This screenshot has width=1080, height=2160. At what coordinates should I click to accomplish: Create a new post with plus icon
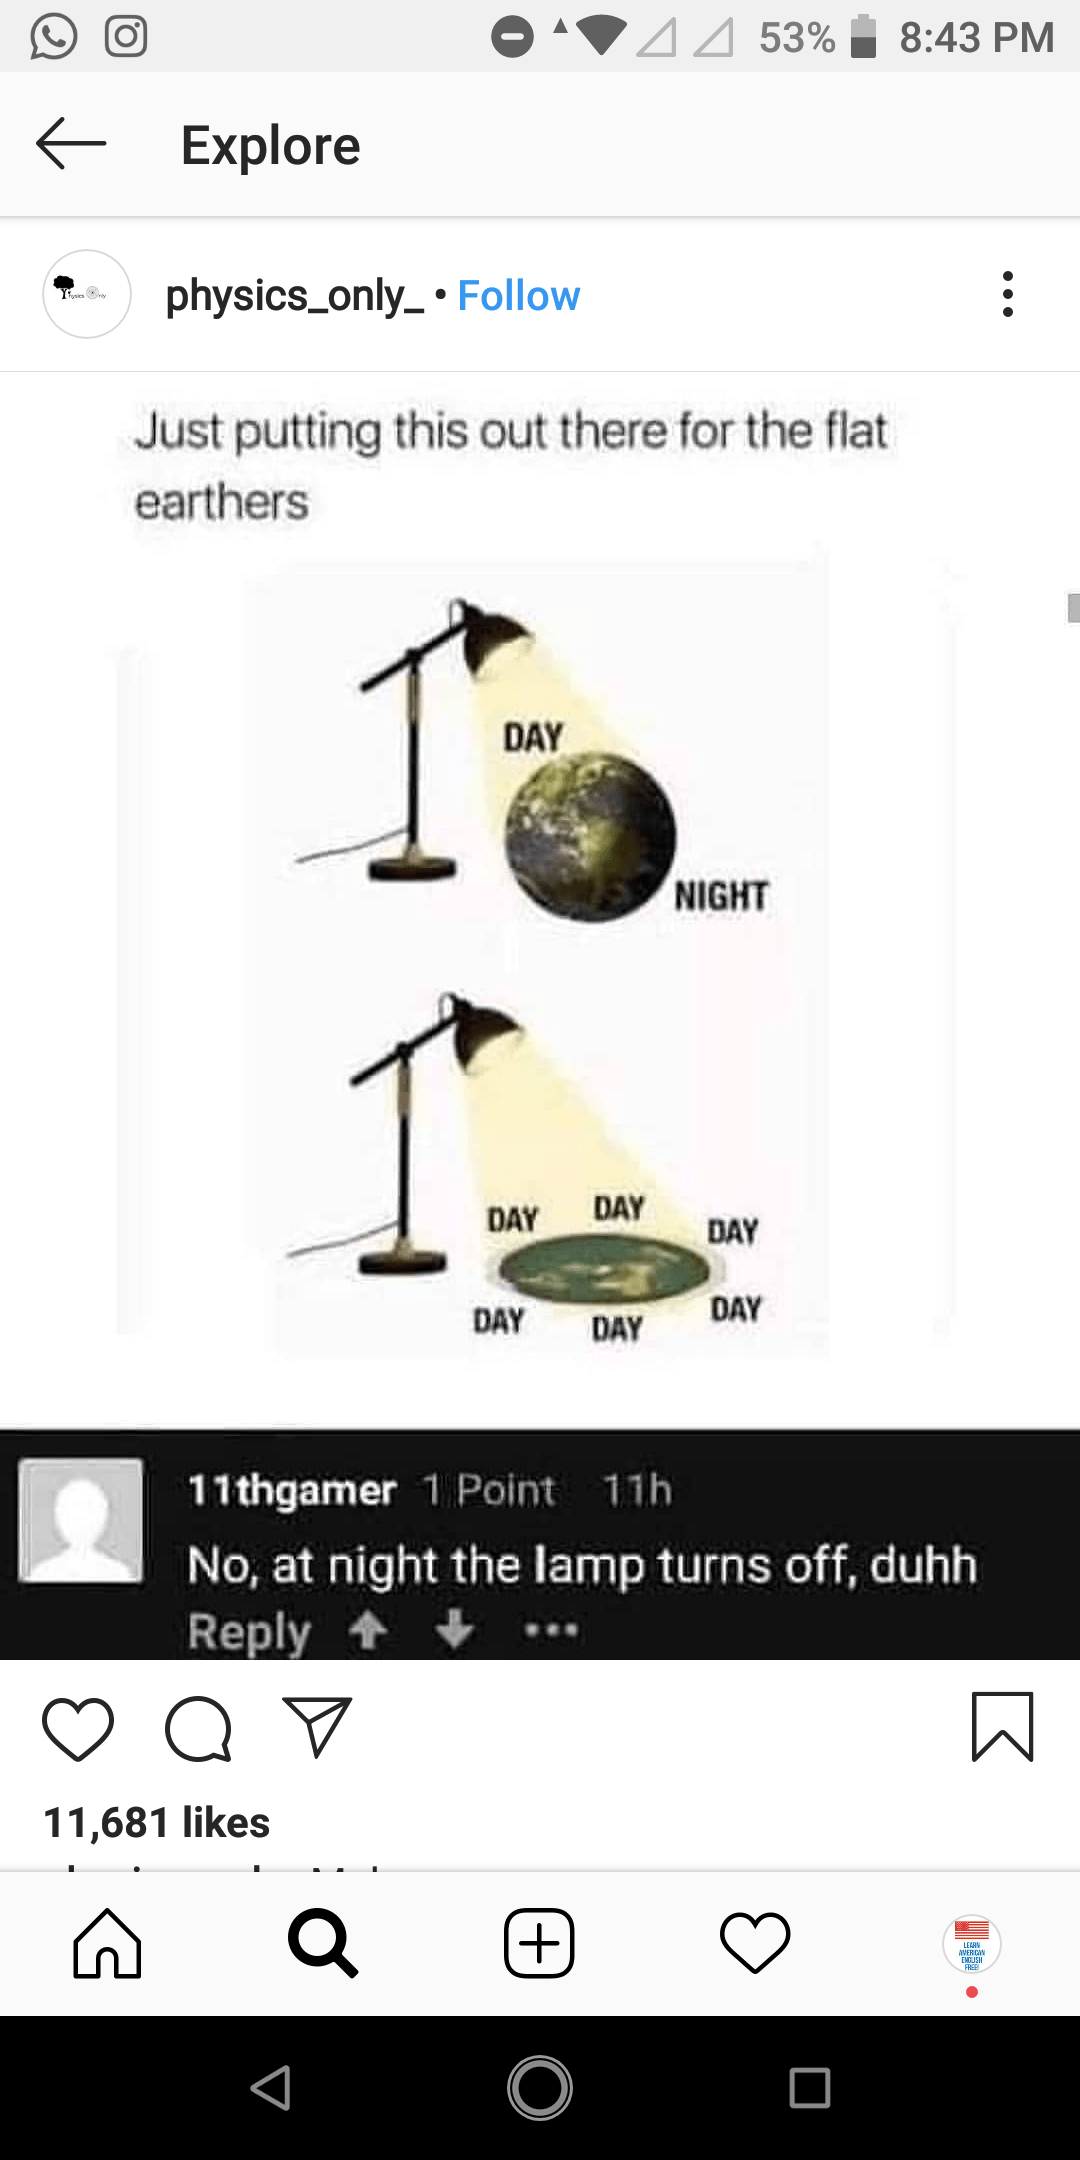click(539, 1943)
